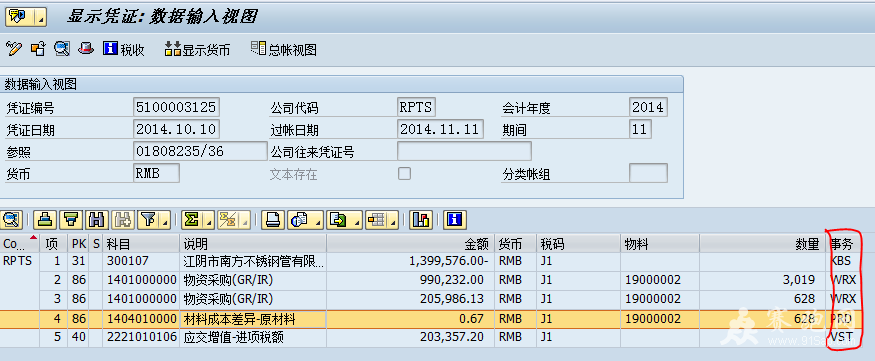875x361 pixels.
Task: Click the export icon
Action: pos(337,220)
